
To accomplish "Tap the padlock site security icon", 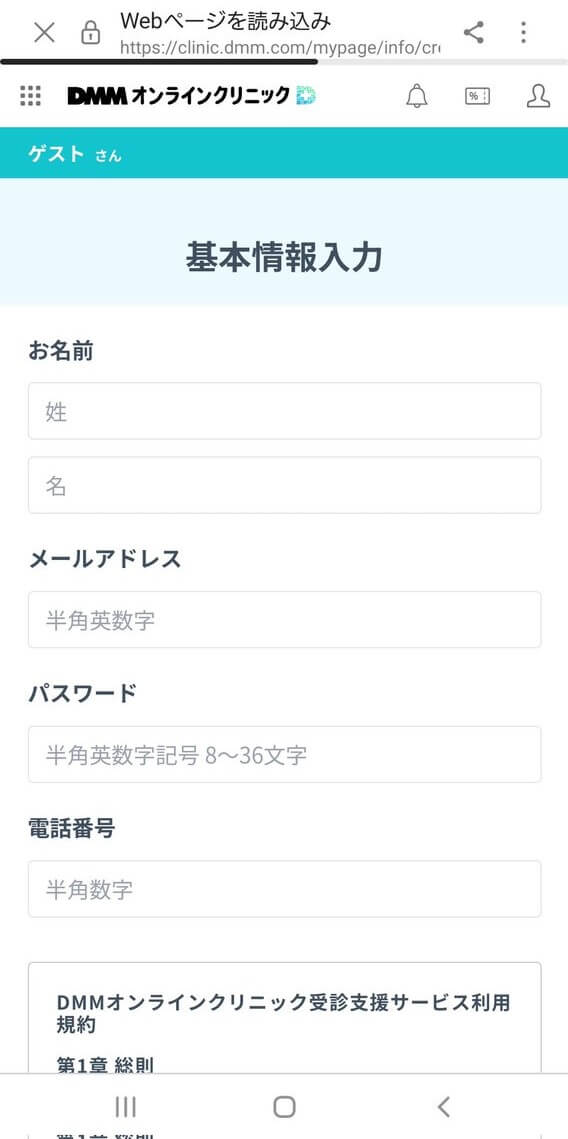I will [91, 32].
